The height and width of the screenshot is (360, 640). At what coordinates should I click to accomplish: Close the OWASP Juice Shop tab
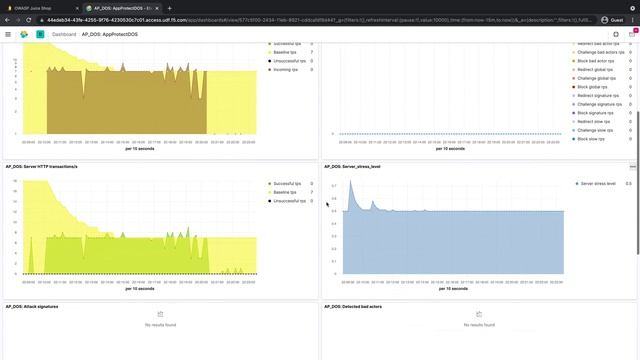click(77, 8)
